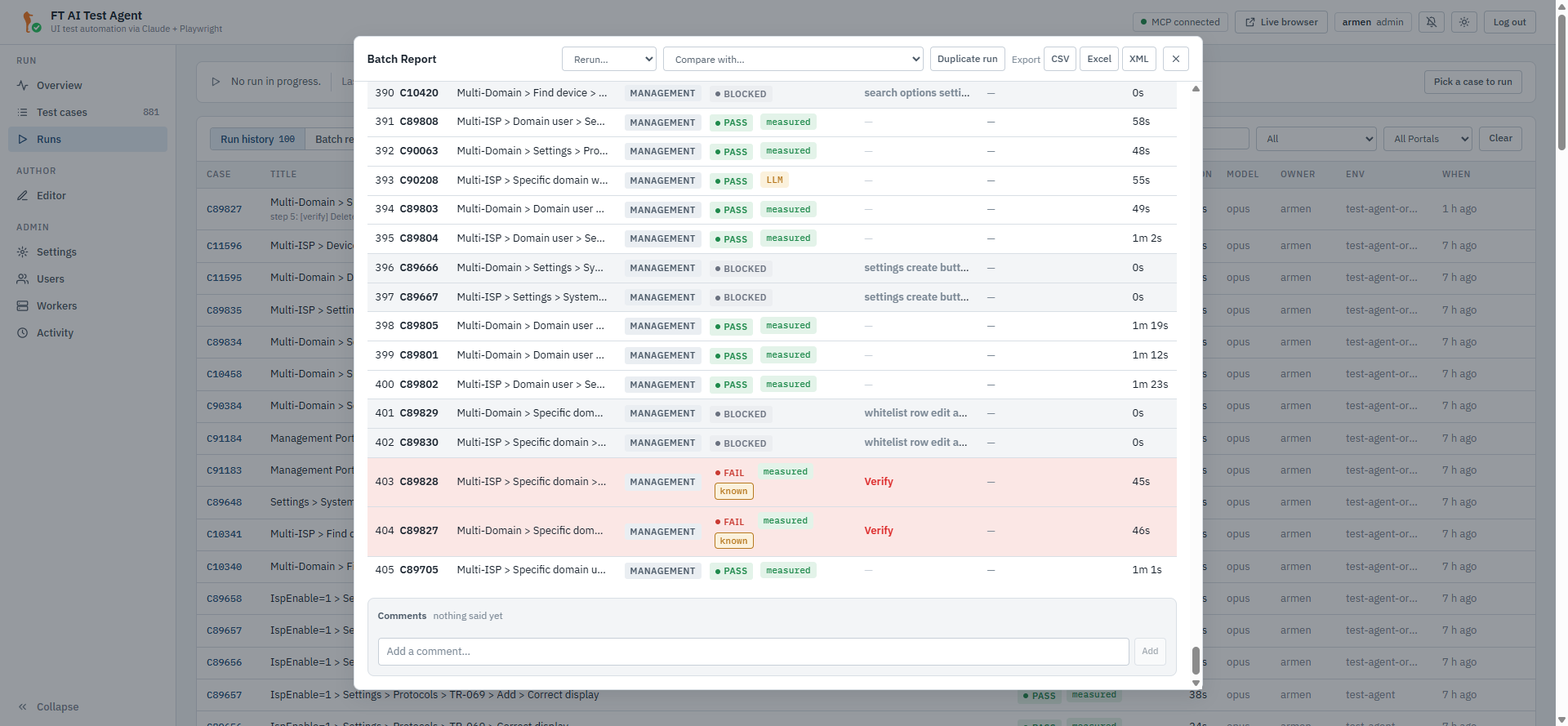Clear the run history filters
The image size is (1568, 726).
coord(1500,139)
